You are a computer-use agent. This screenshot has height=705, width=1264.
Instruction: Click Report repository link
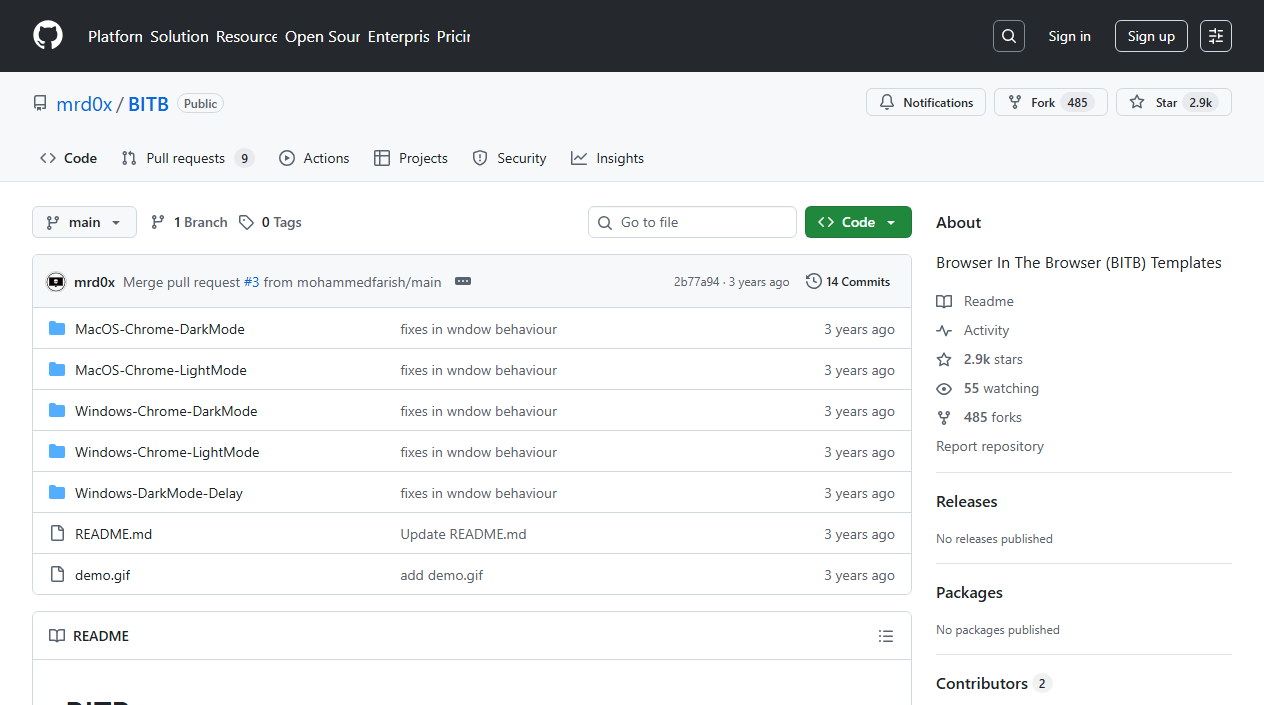coord(990,446)
